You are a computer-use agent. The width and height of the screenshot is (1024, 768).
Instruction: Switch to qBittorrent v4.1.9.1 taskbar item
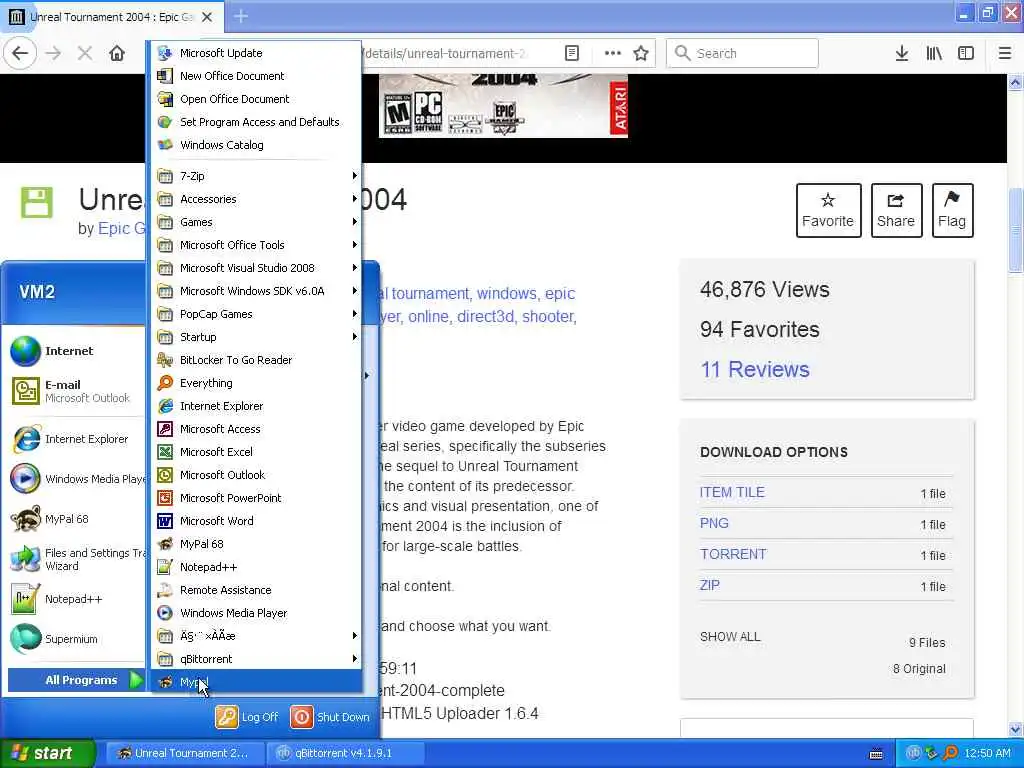[x=345, y=753]
